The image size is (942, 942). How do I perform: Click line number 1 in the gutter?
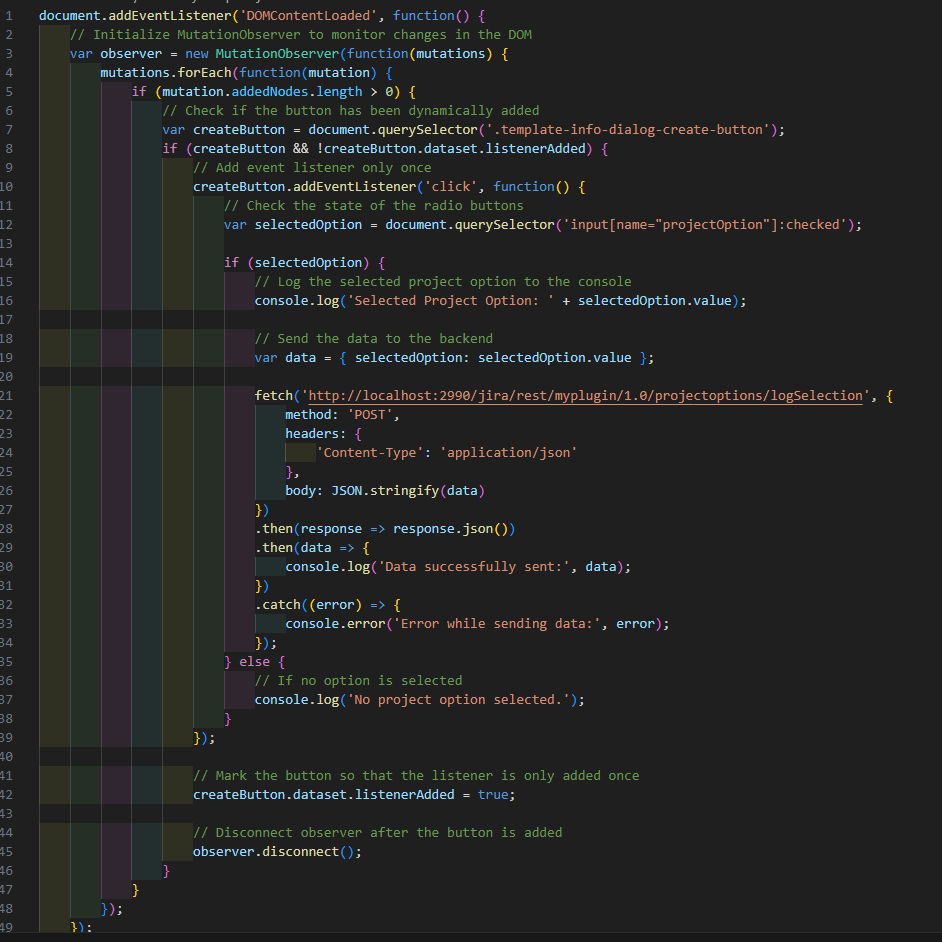(7, 15)
